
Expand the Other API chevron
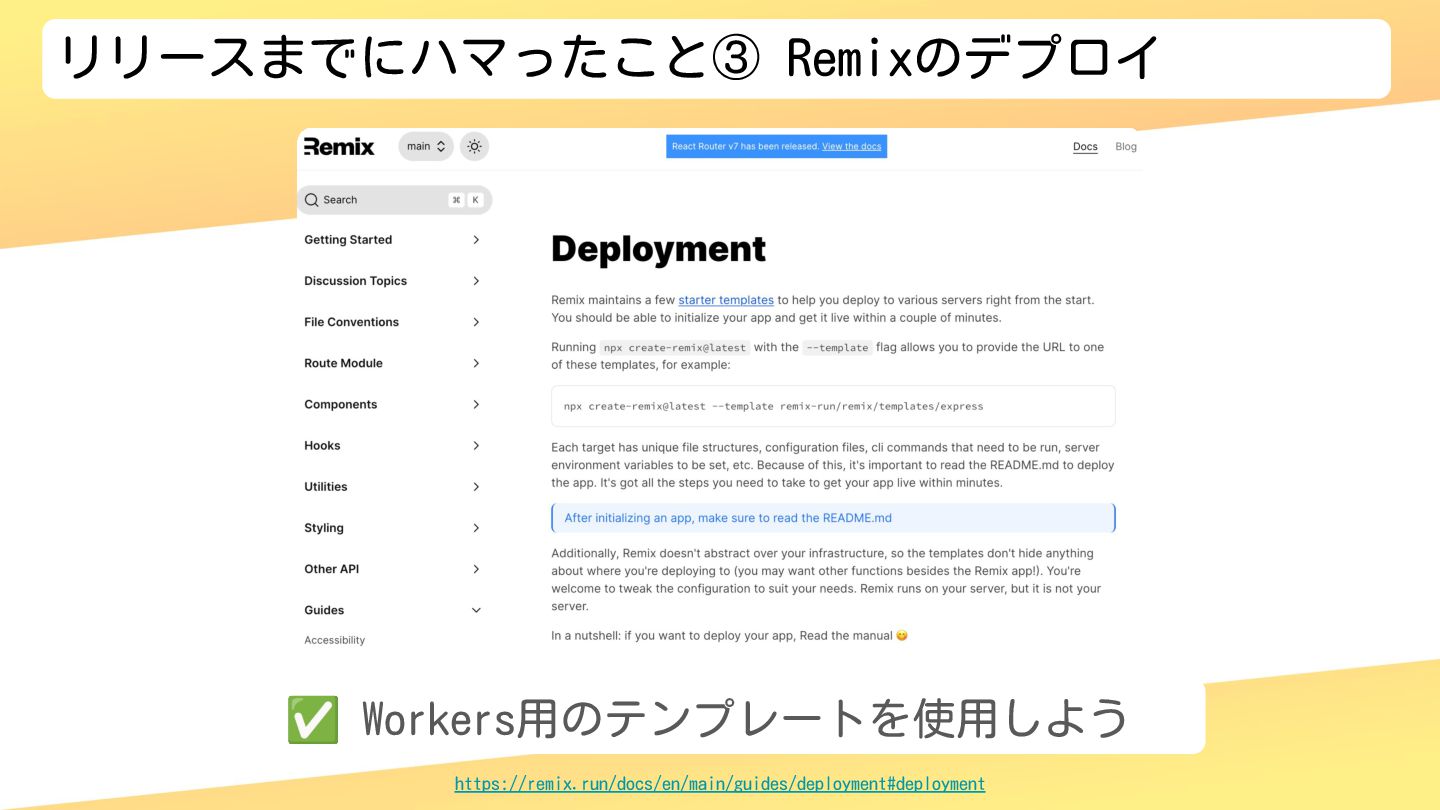(476, 569)
